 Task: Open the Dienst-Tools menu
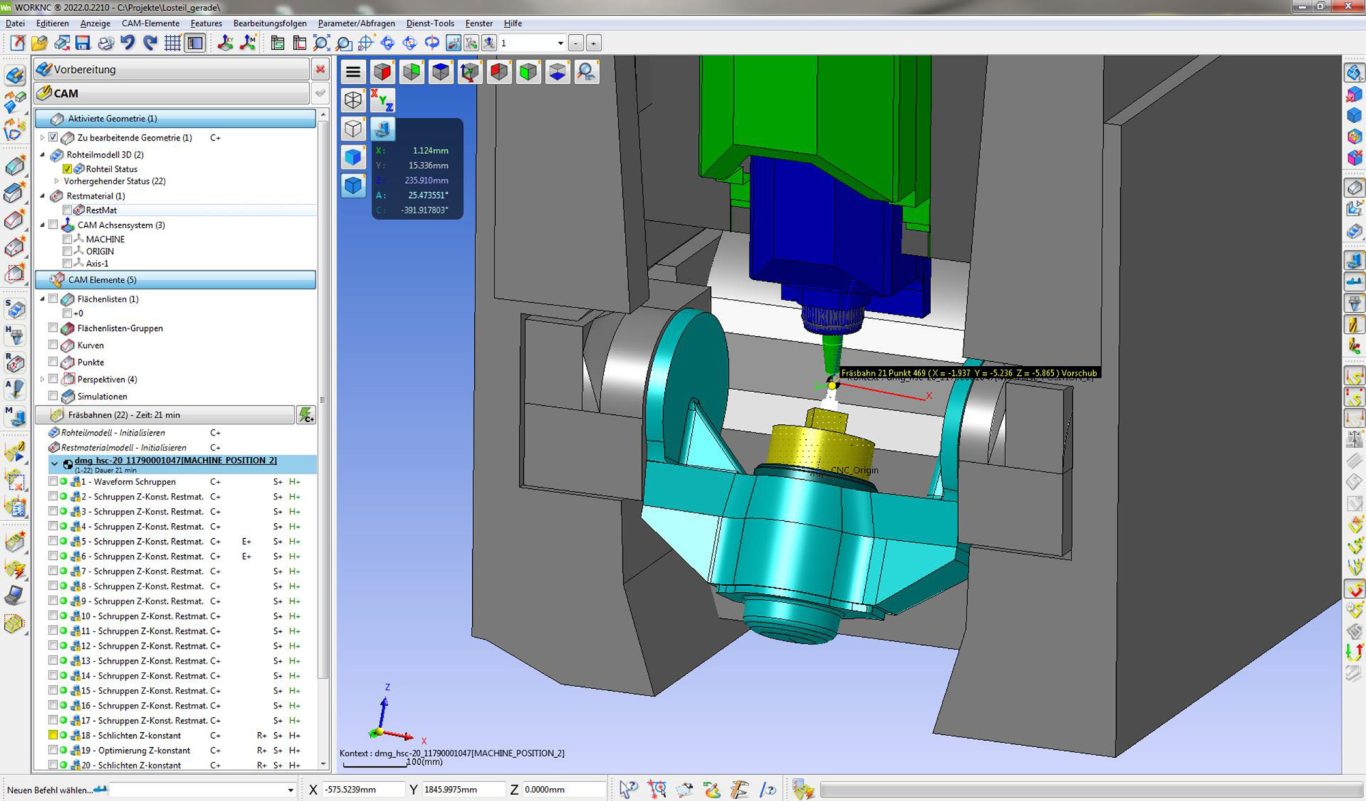coord(430,23)
